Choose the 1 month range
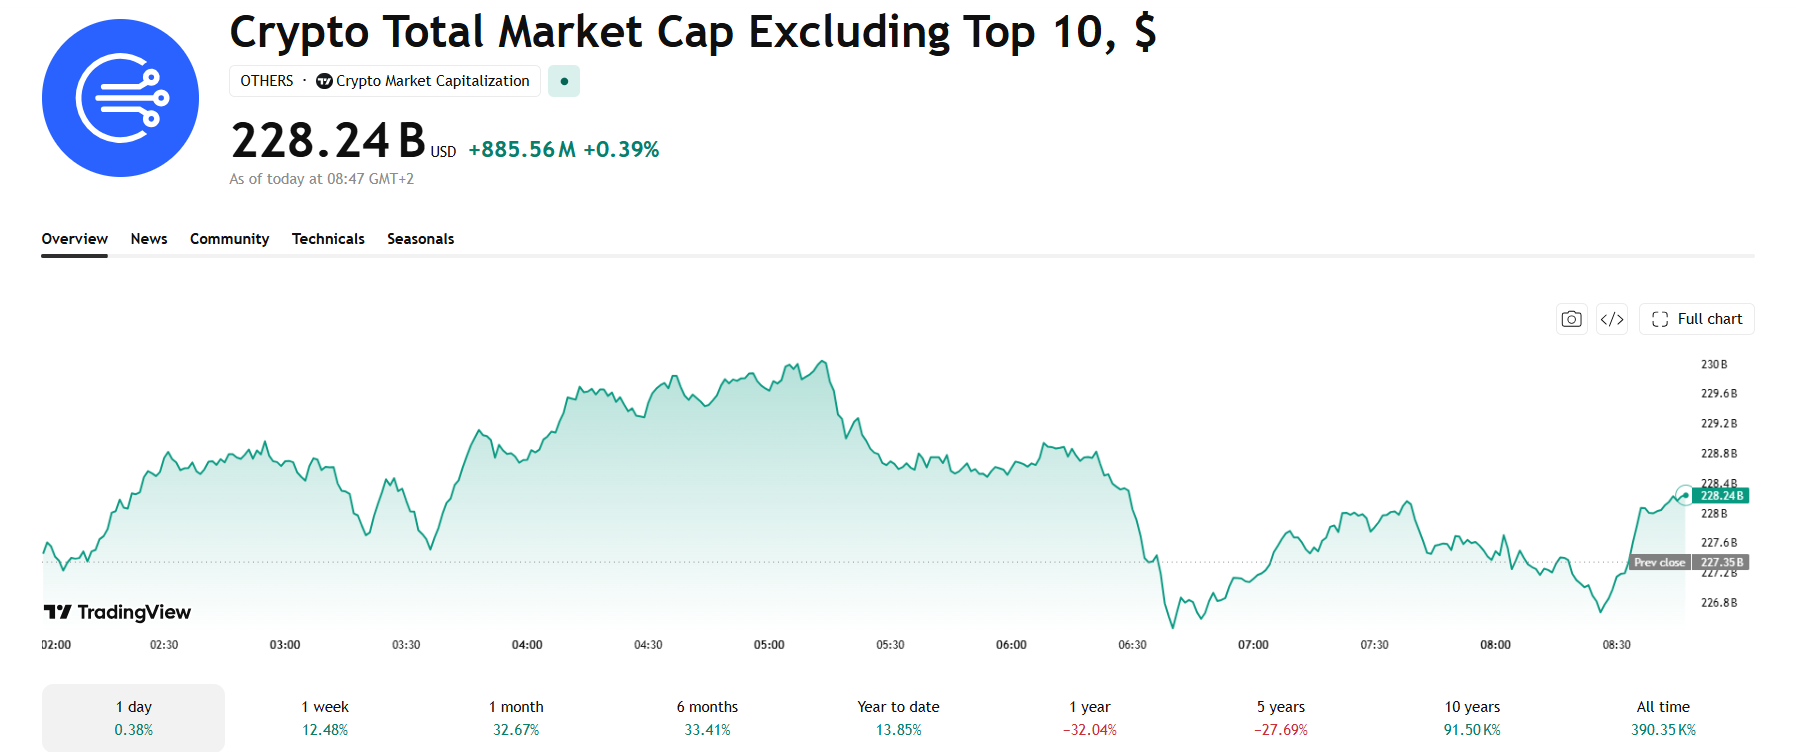The height and width of the screenshot is (752, 1795). (x=516, y=718)
